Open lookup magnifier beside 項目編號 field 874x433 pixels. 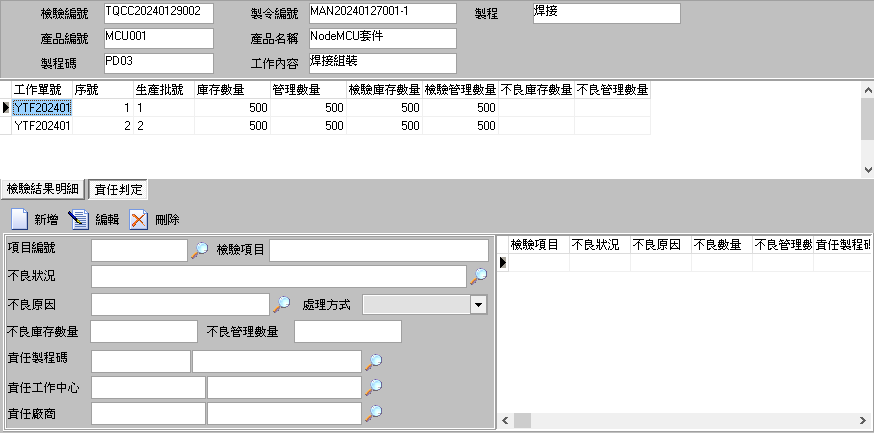tap(200, 250)
